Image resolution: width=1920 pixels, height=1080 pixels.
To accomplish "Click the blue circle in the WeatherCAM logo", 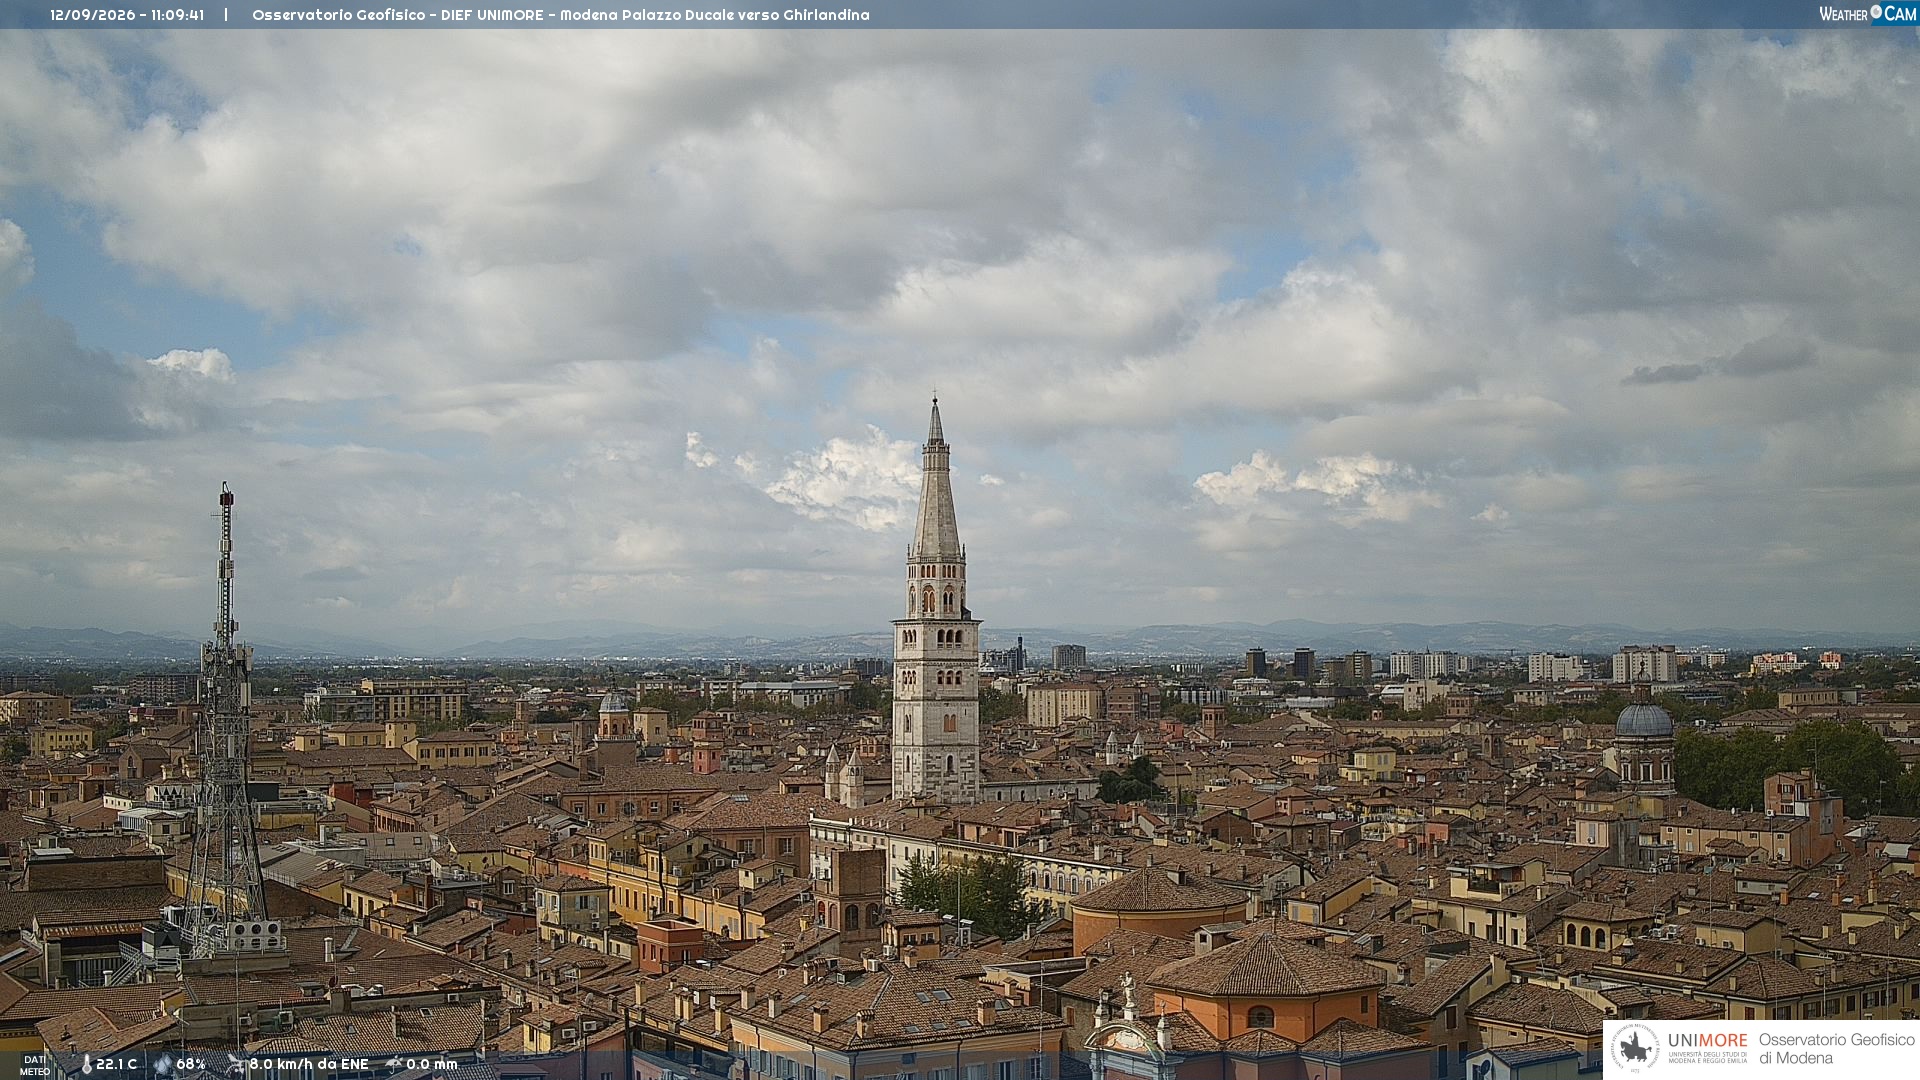I will point(1876,12).
